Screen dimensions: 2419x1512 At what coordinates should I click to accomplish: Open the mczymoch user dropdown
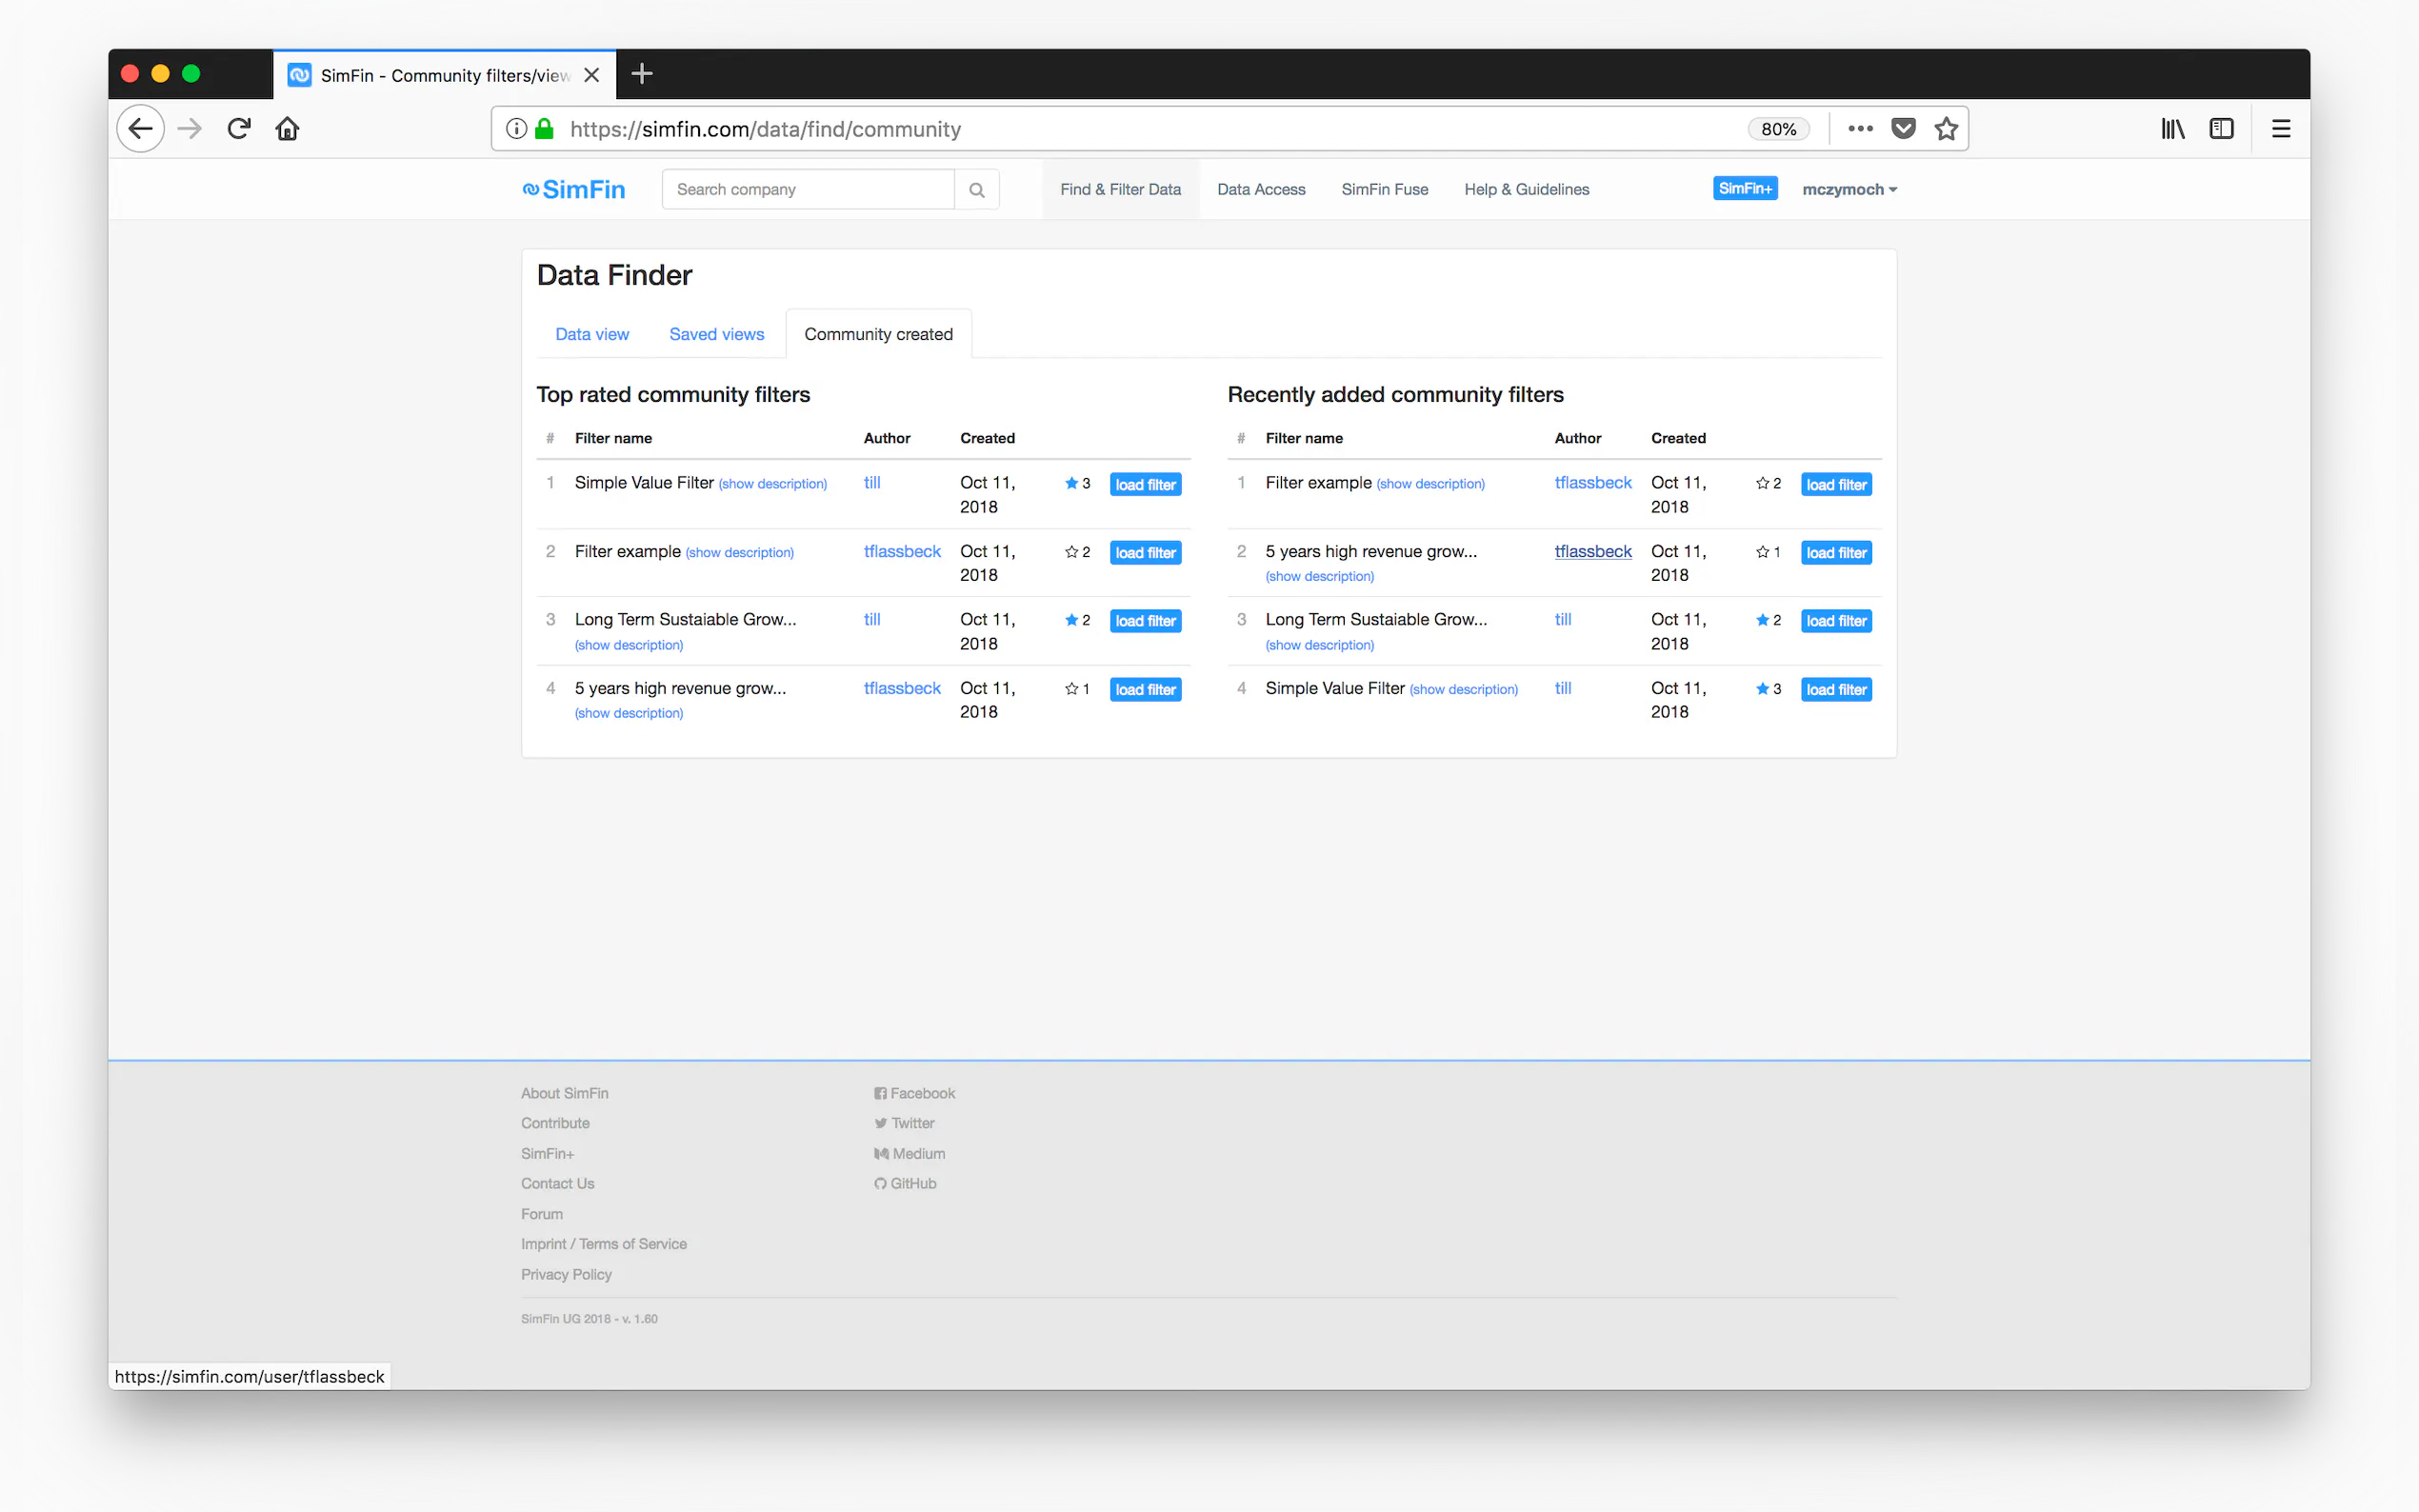click(x=1849, y=190)
